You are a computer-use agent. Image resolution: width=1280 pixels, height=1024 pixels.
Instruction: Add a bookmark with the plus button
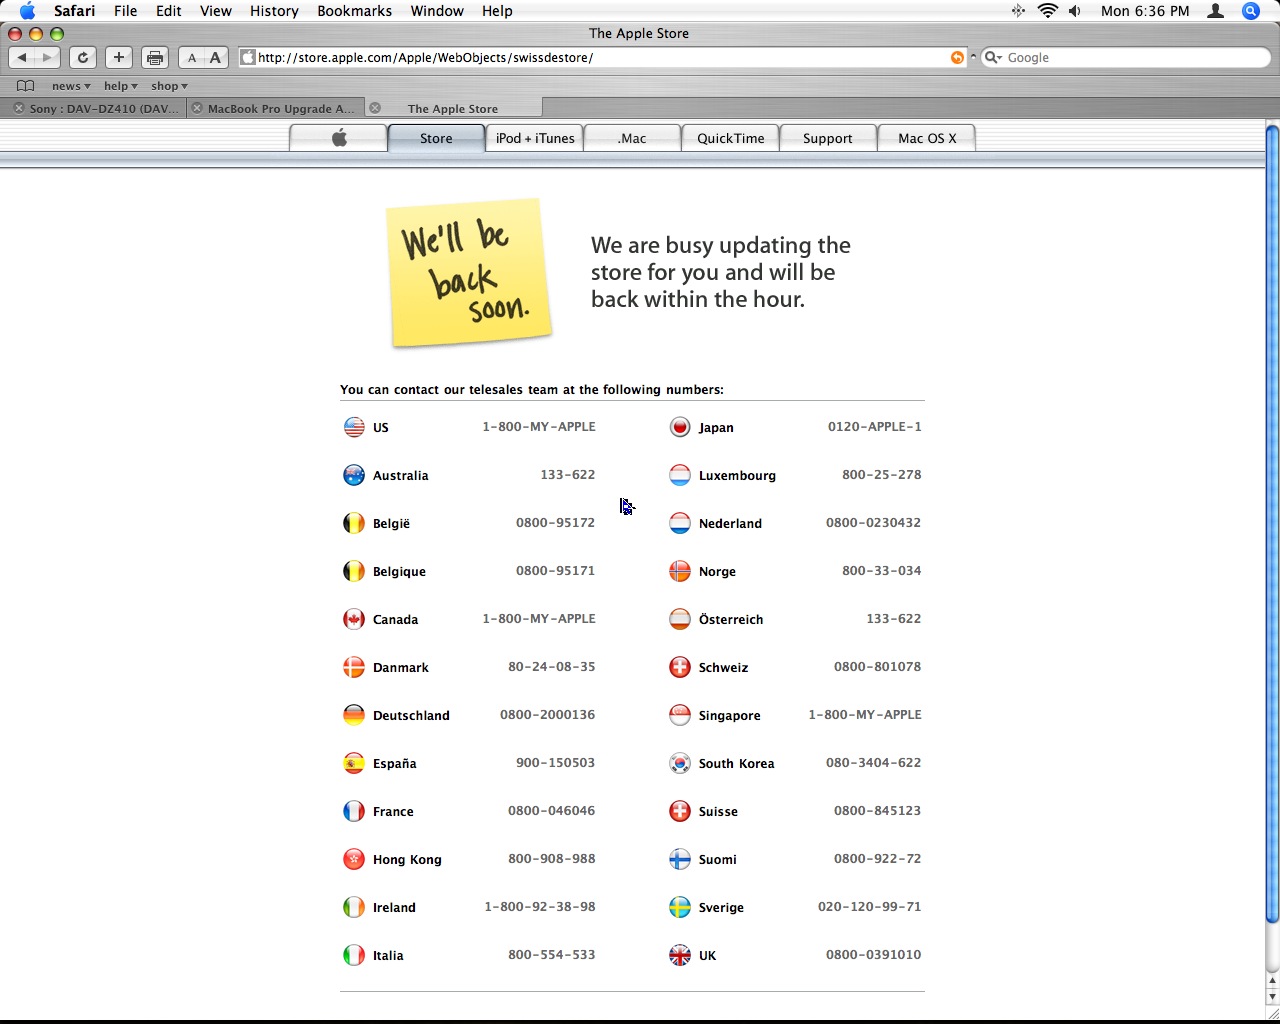point(118,57)
